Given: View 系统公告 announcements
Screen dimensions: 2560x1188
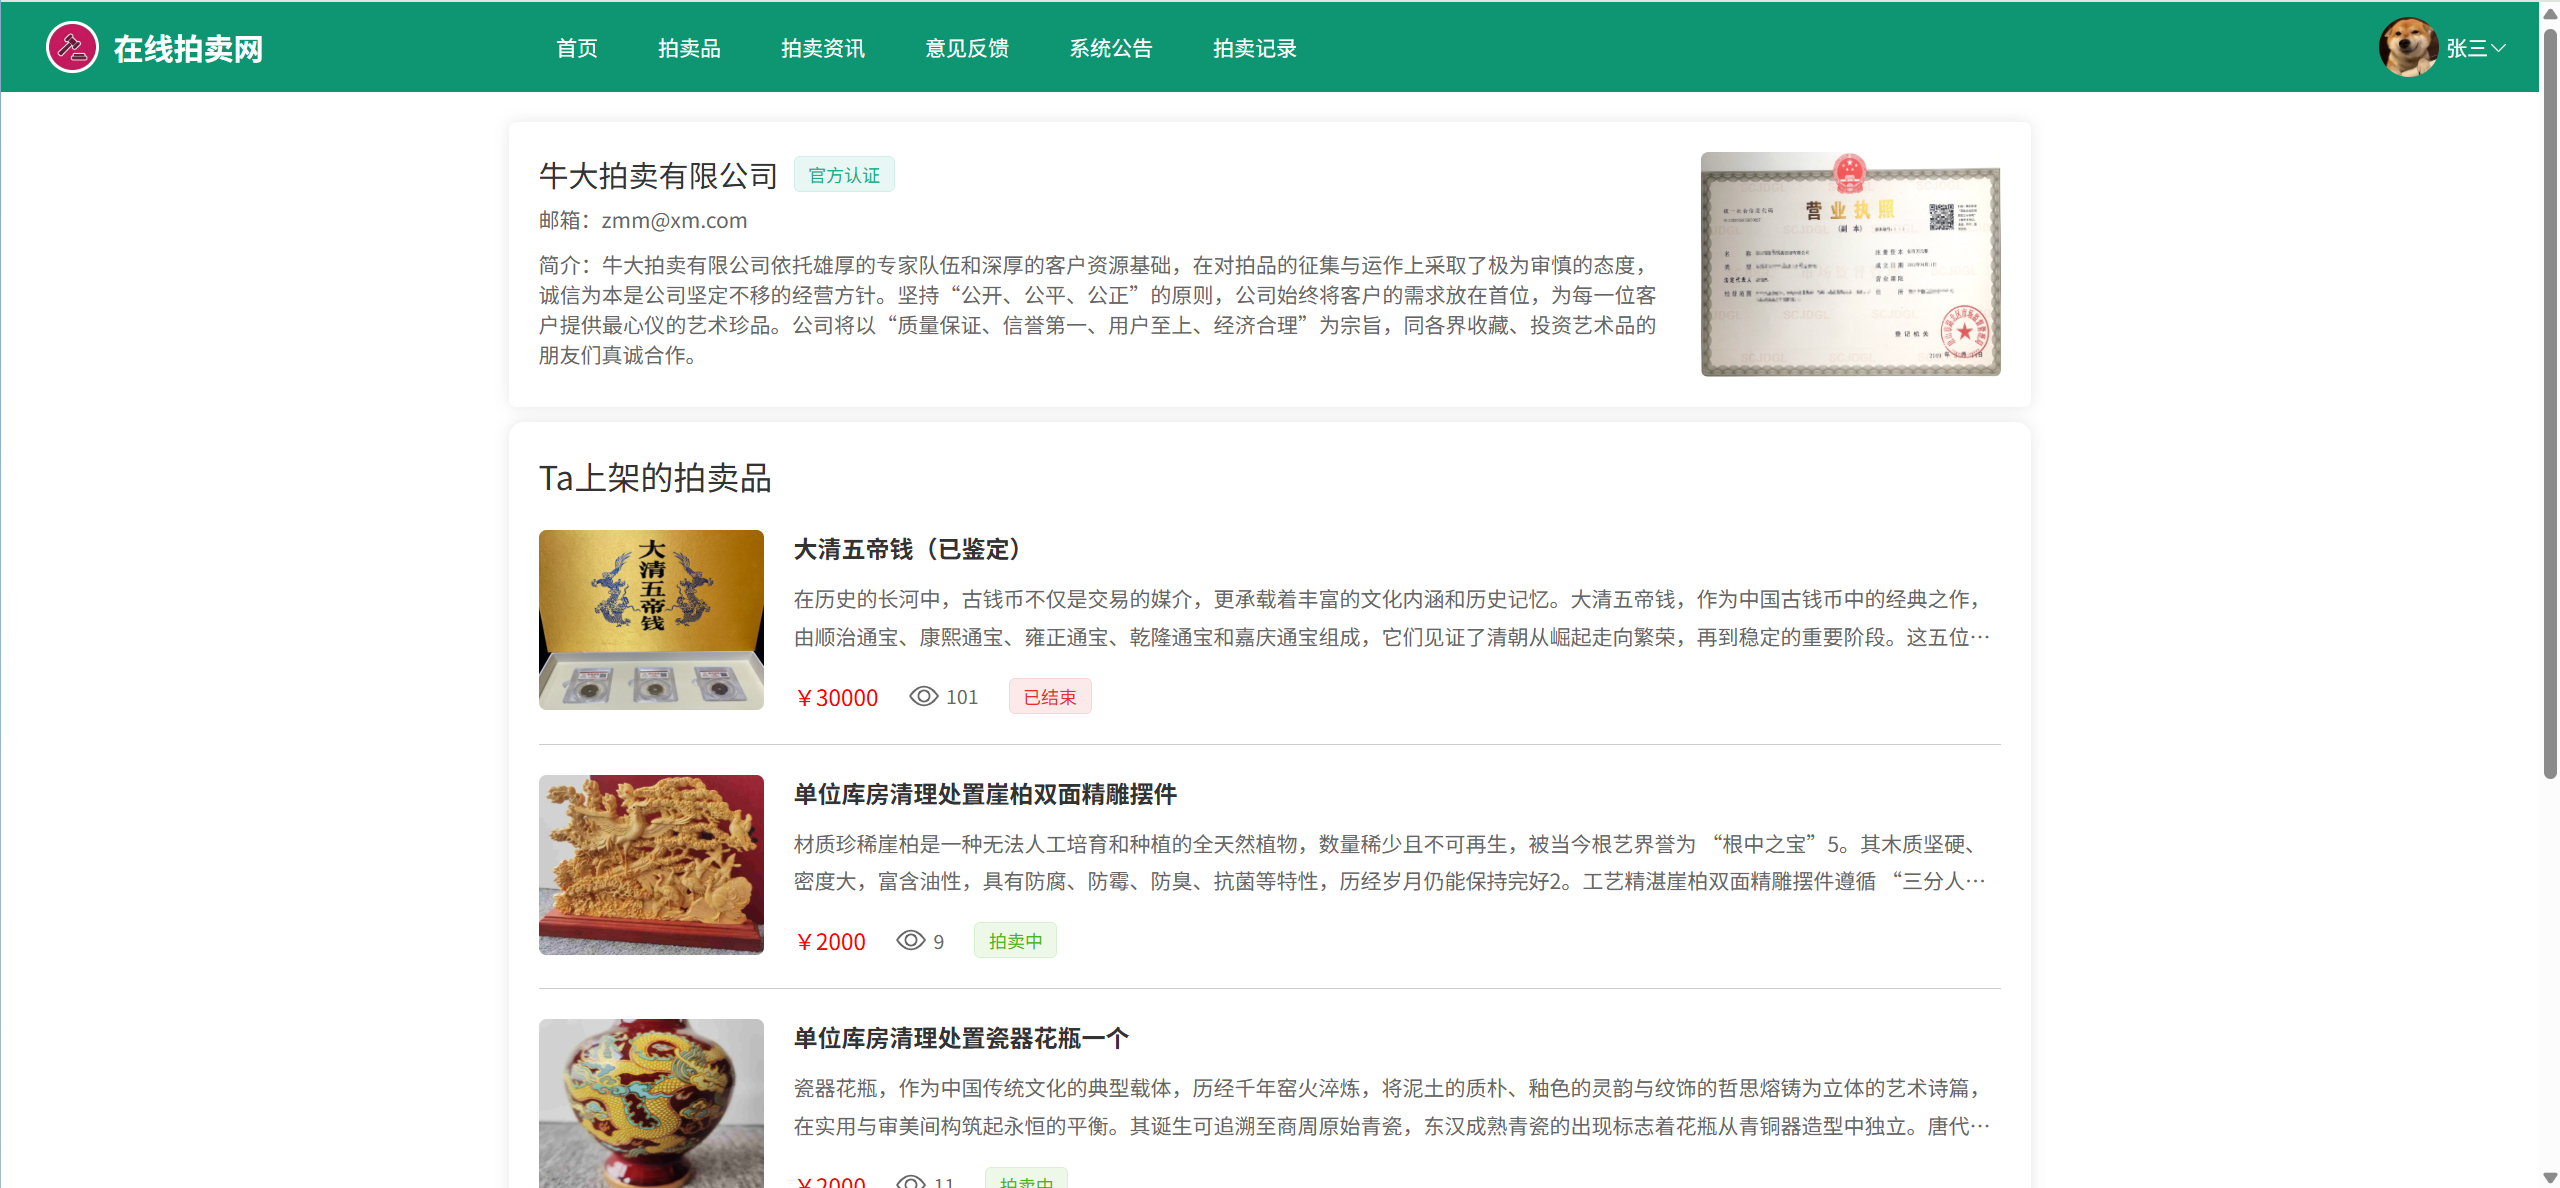Looking at the screenshot, I should 1110,48.
